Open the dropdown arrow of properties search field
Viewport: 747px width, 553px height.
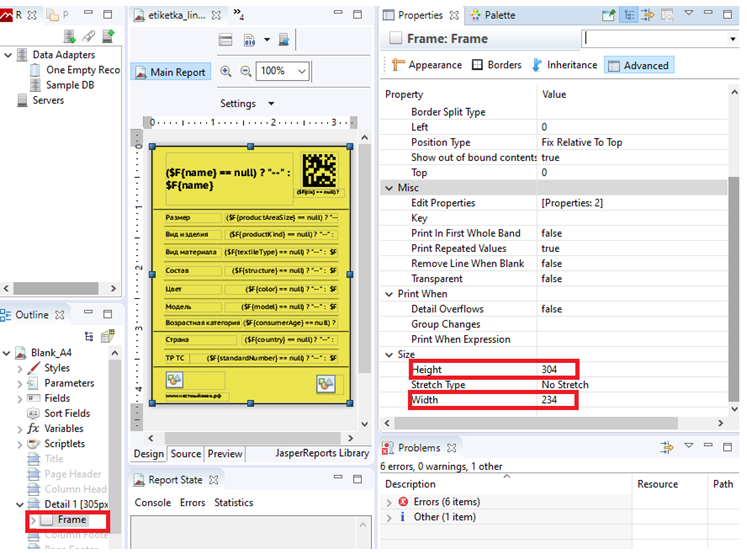pyautogui.click(x=733, y=39)
